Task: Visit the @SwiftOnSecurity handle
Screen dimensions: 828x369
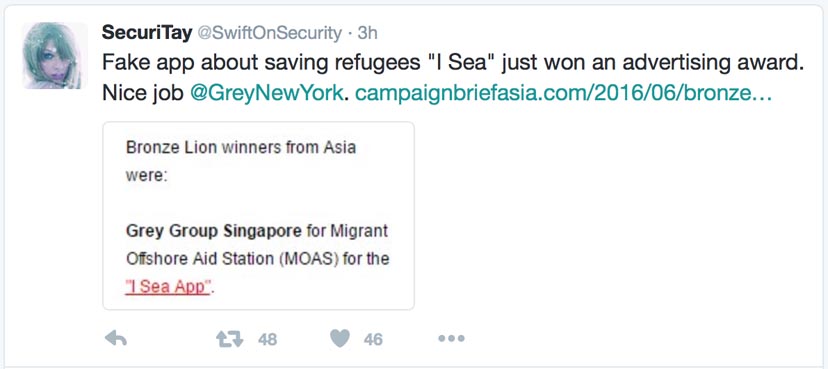Action: coord(269,33)
